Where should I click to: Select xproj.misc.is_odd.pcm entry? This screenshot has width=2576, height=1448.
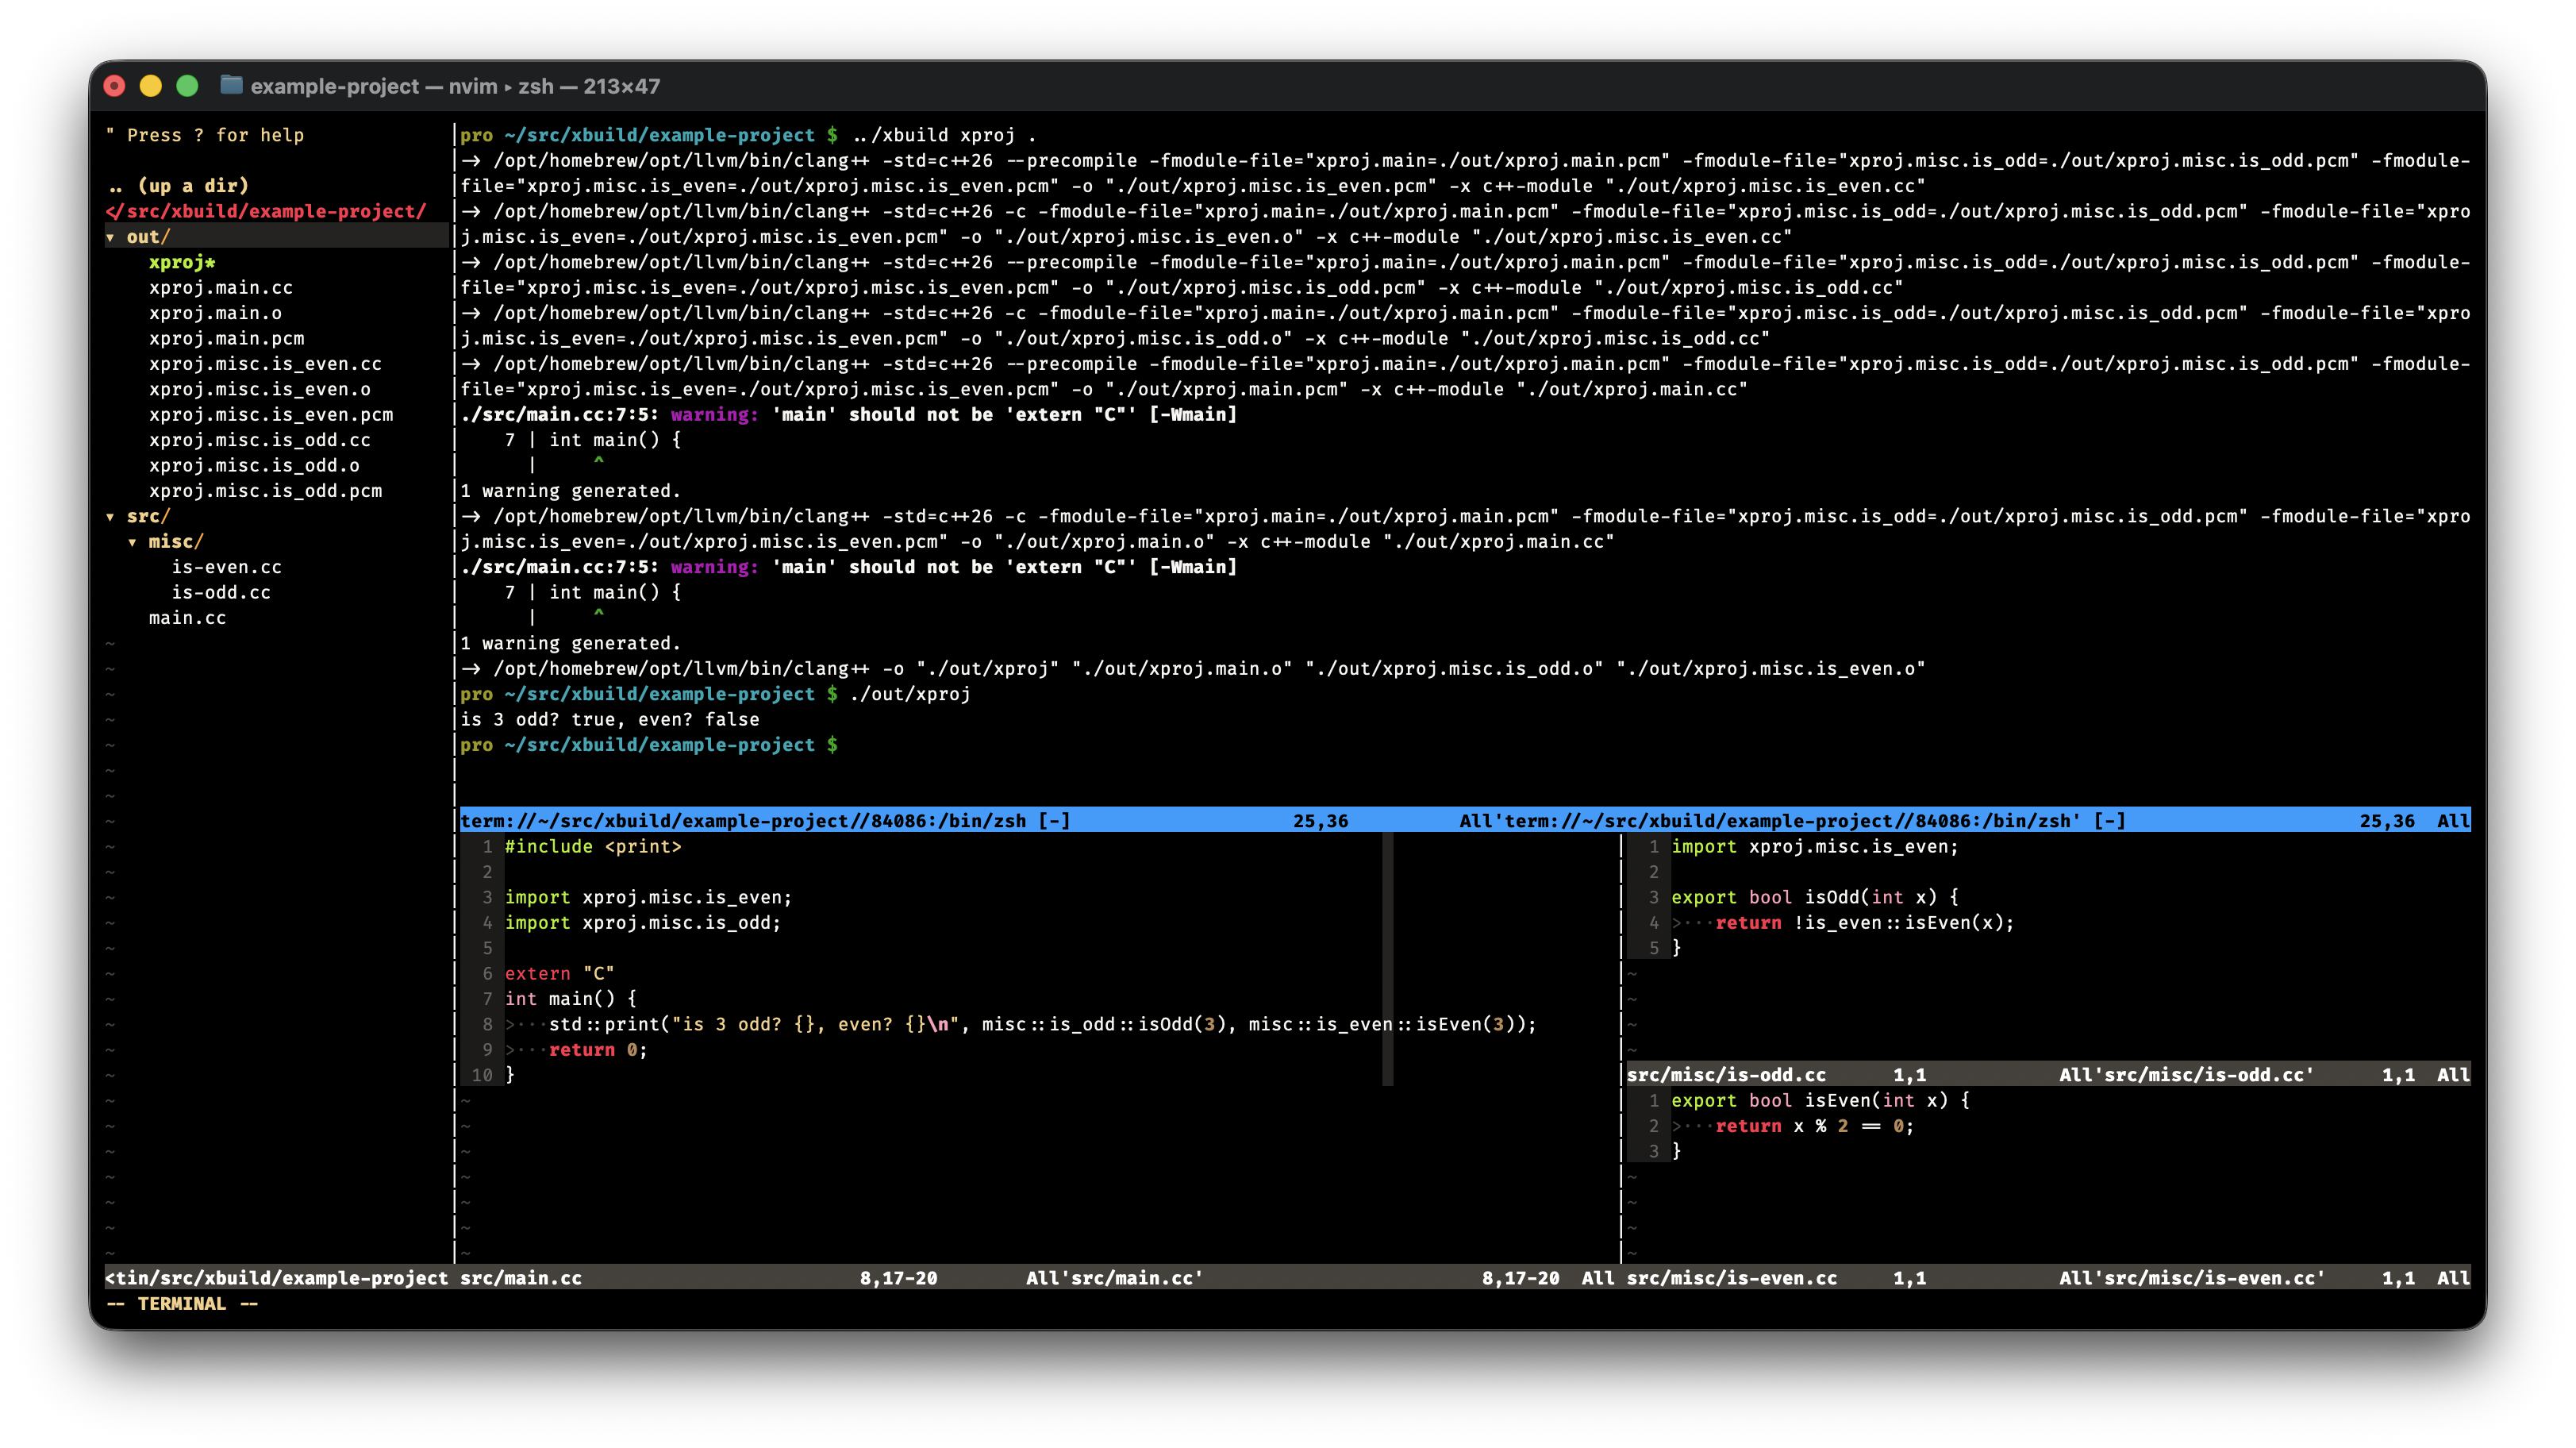click(x=265, y=491)
